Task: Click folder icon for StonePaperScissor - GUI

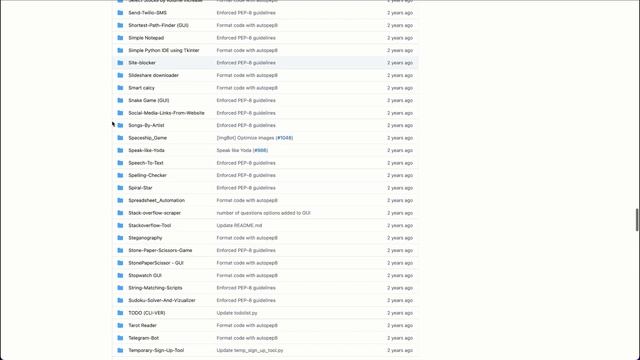Action: click(x=120, y=263)
